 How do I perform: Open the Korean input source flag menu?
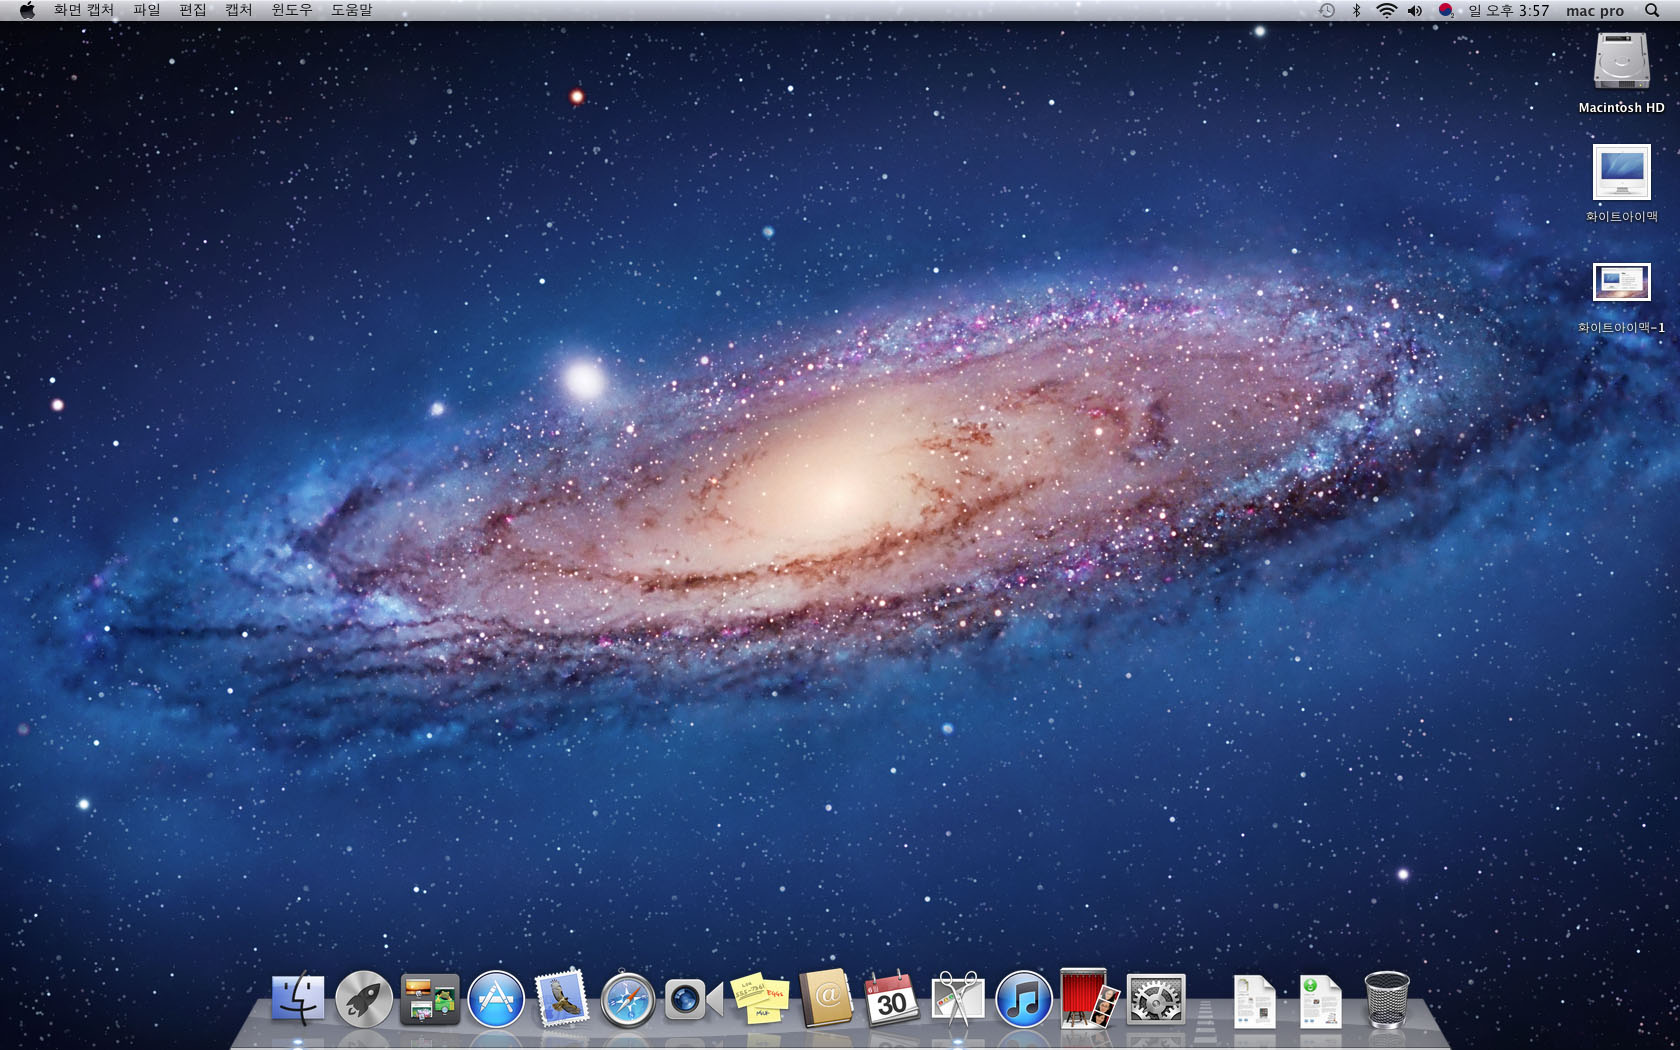[x=1445, y=10]
